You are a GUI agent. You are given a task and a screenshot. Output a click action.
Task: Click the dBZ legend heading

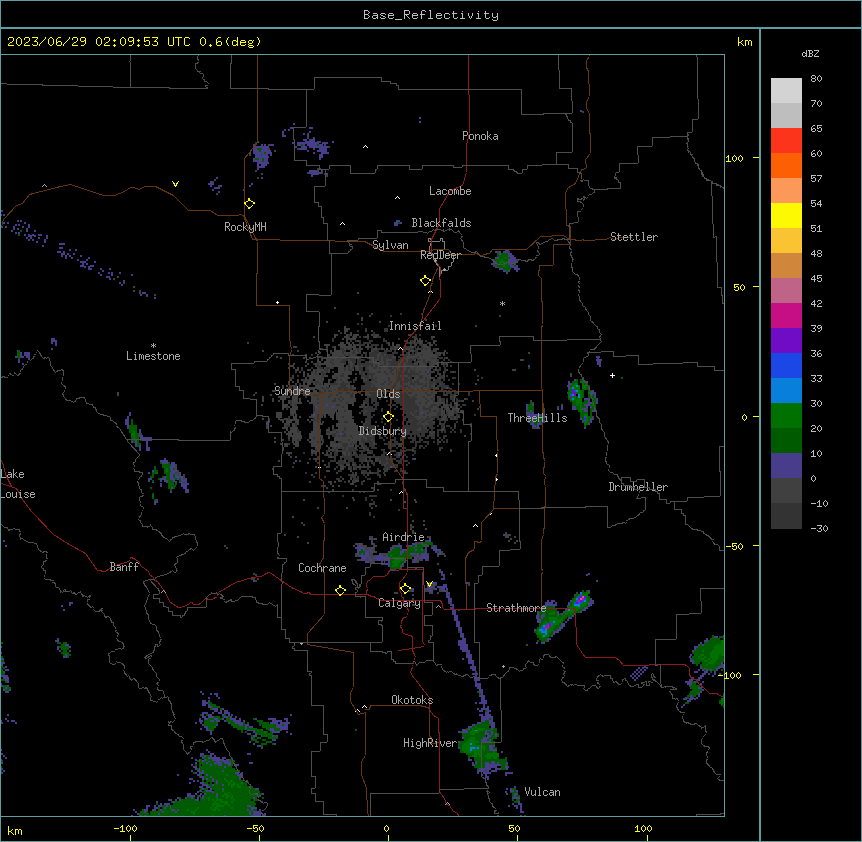point(810,53)
